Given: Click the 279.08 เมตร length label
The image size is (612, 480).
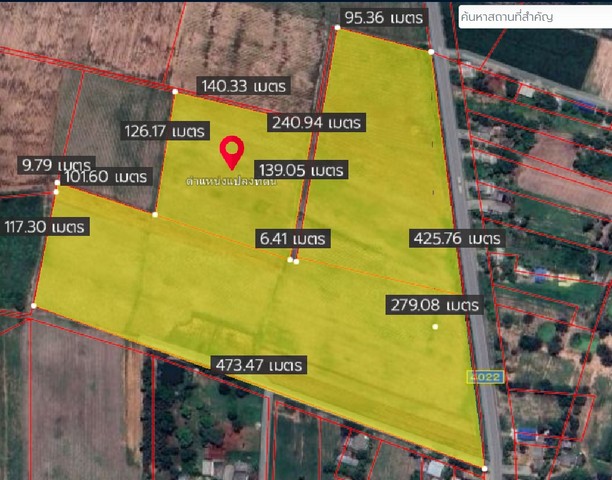Looking at the screenshot, I should click(x=434, y=304).
